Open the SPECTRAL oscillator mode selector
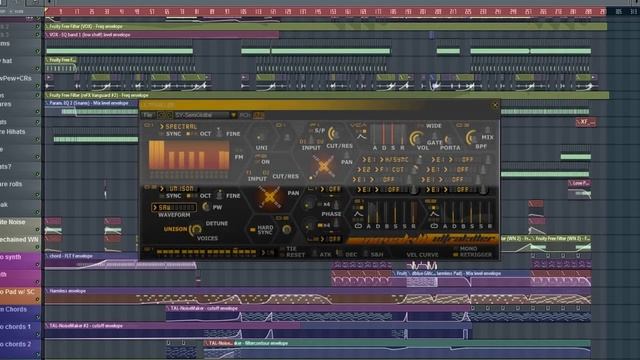The image size is (640, 360). [x=178, y=127]
